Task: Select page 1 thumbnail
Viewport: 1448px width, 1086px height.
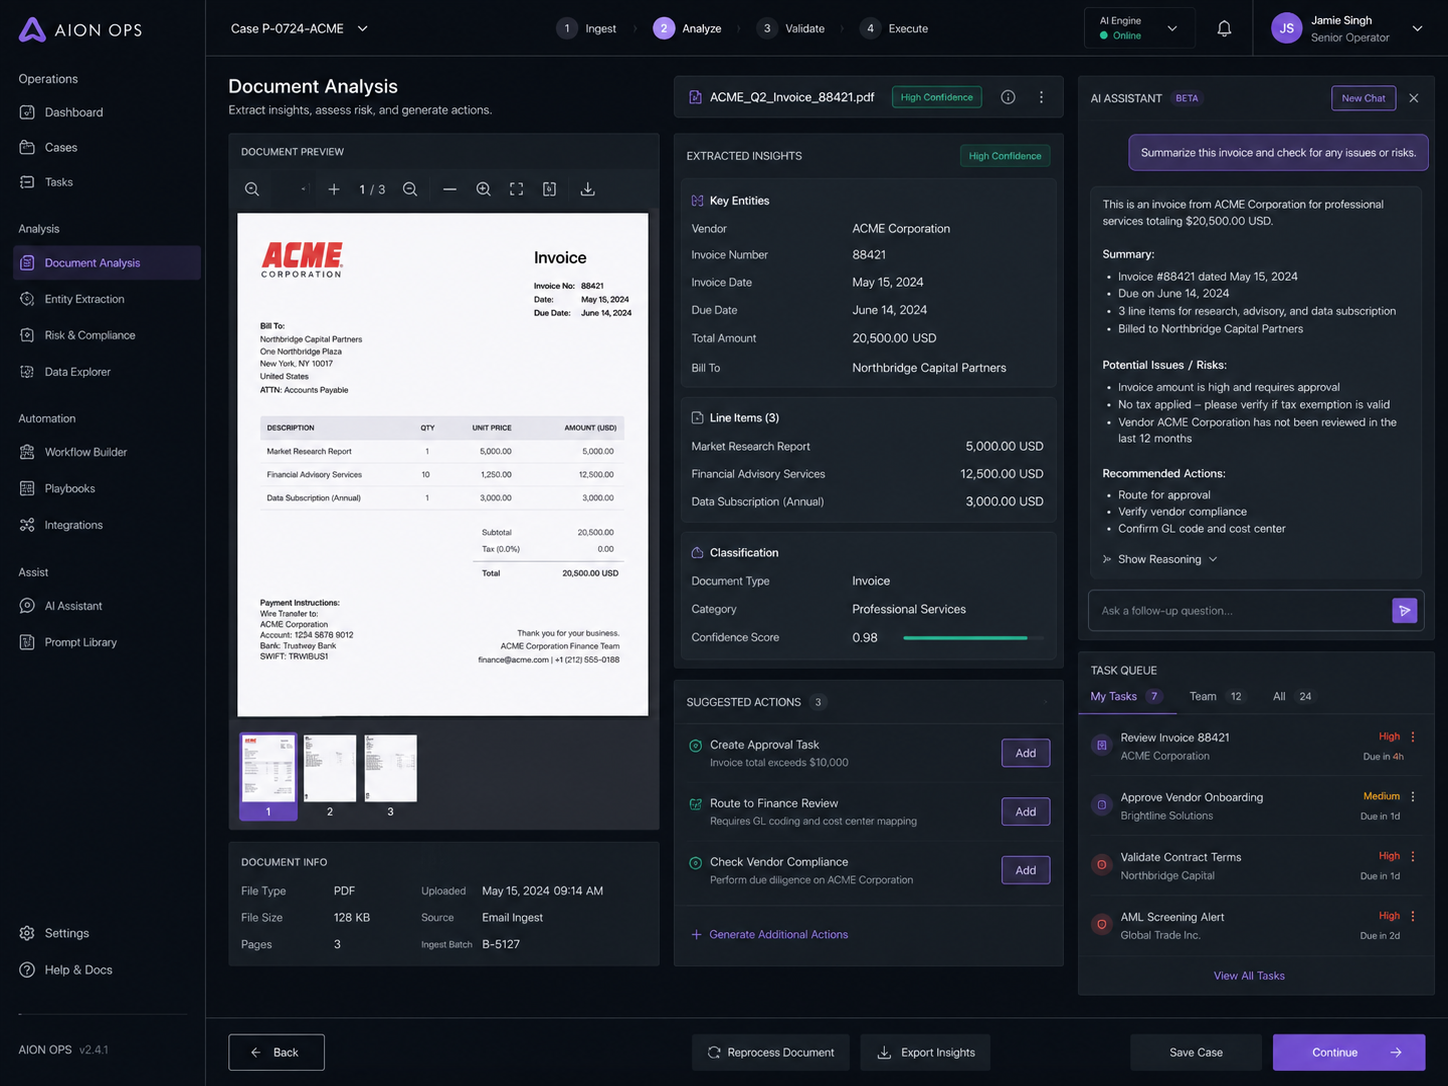Action: 268,777
